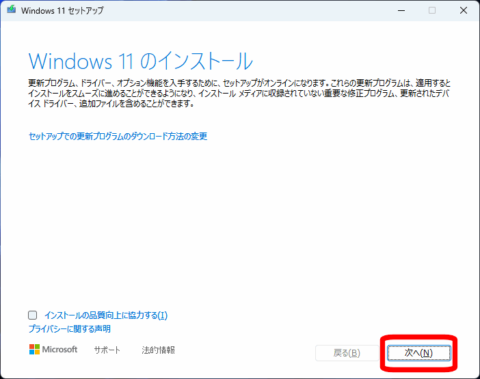Screen dimensions: 480x379
Task: Click the インストールの品質向上に協力する(I) label
Action: pos(106,315)
